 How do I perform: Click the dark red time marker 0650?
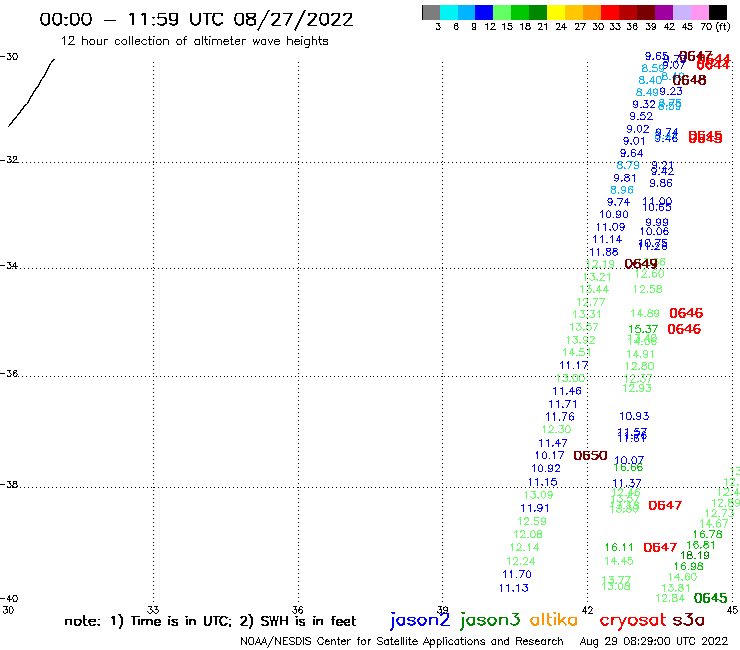590,456
